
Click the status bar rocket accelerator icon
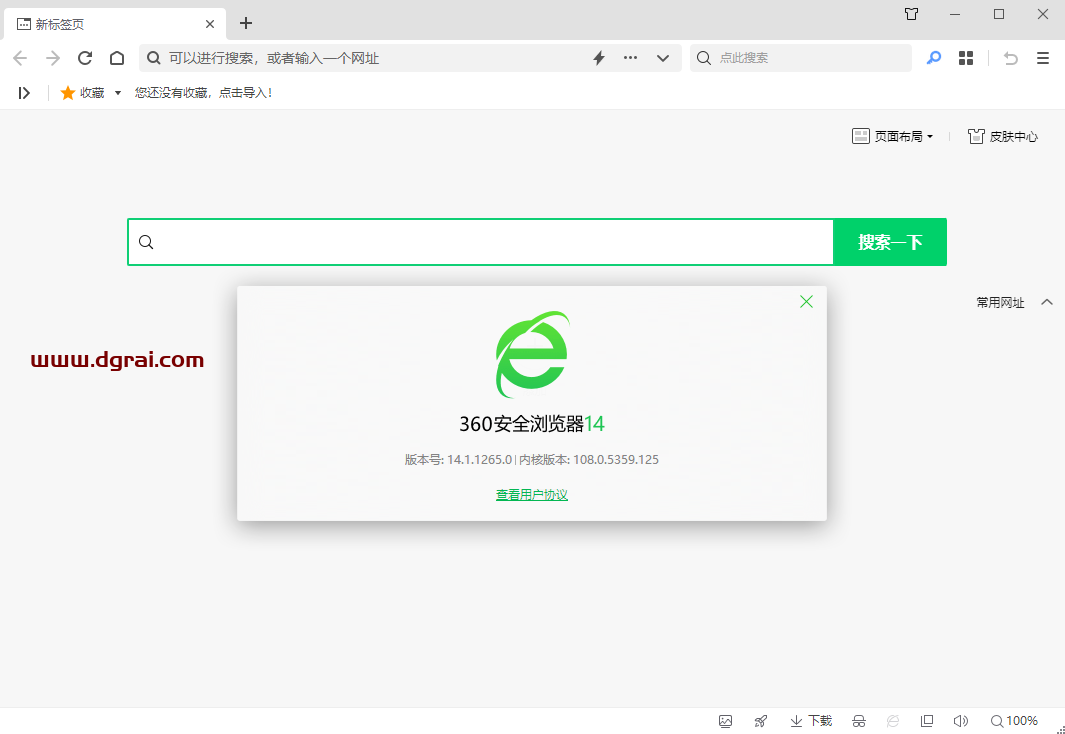[x=761, y=721]
